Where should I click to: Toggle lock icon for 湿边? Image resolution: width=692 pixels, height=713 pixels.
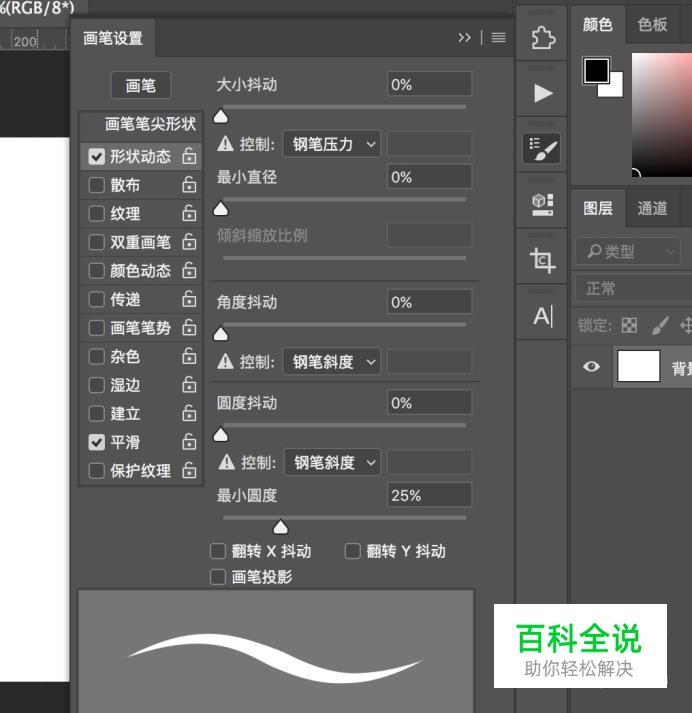pos(189,385)
